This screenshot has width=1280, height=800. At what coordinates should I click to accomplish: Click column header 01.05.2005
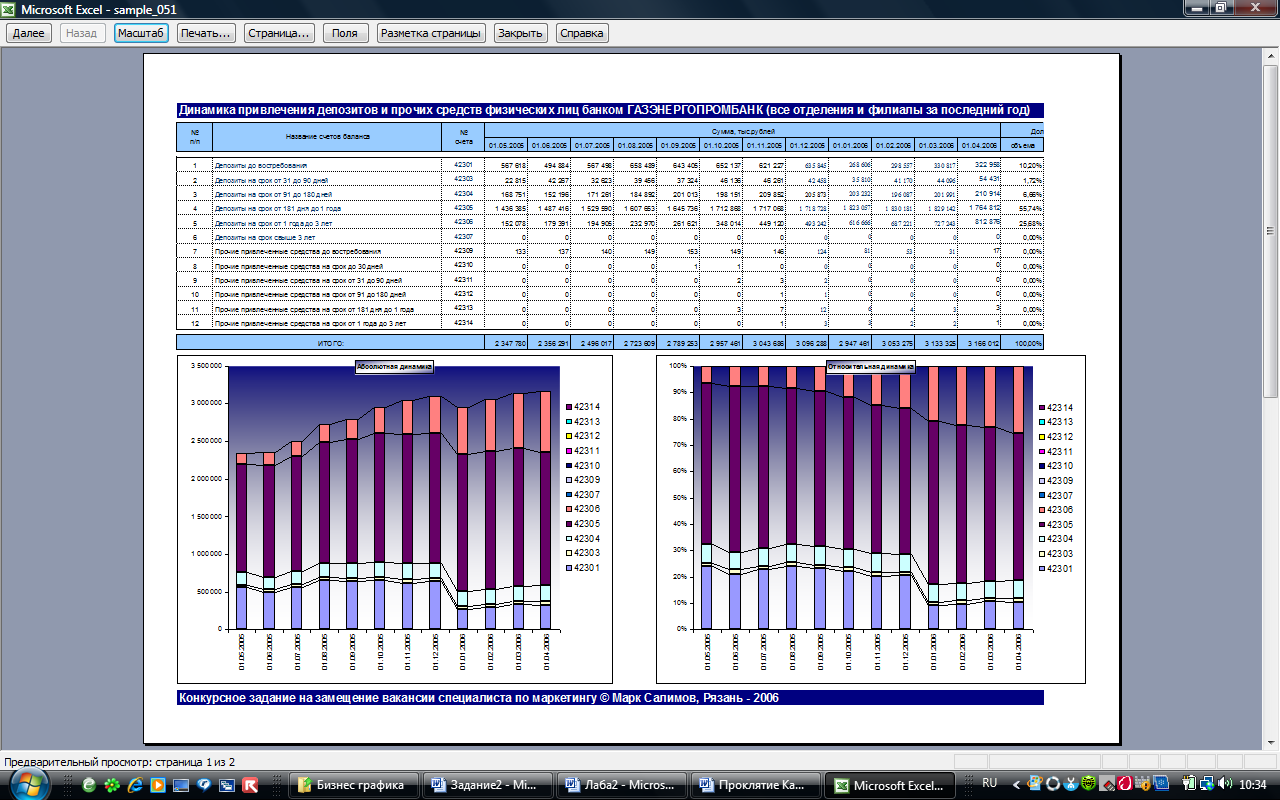pos(506,146)
